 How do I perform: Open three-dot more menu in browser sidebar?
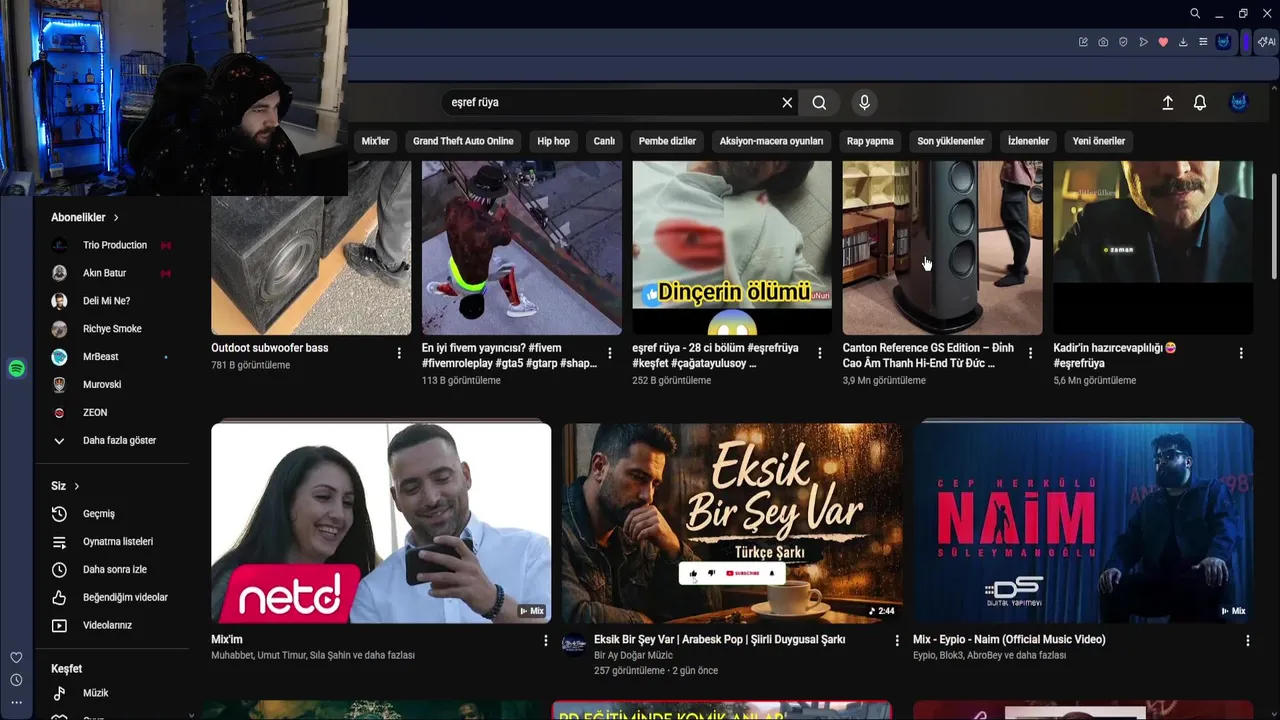click(16, 703)
